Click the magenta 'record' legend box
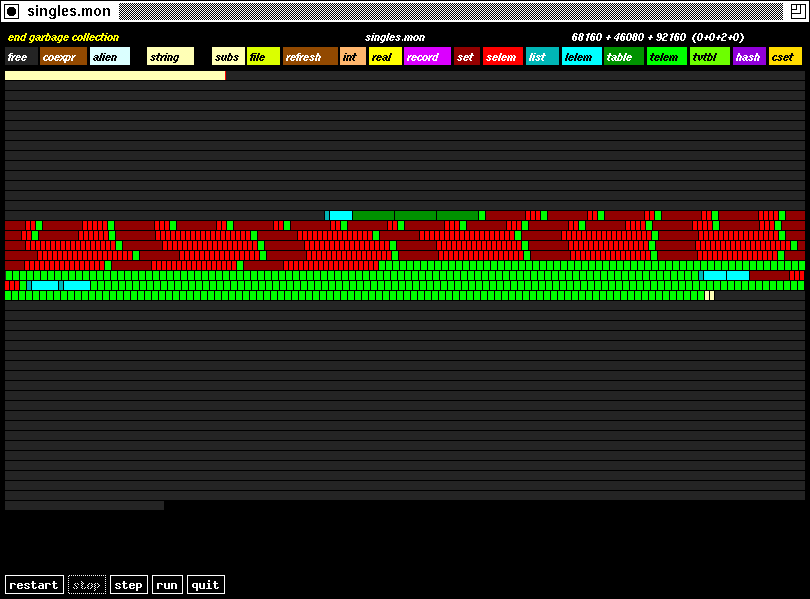The width and height of the screenshot is (810, 599). click(427, 57)
